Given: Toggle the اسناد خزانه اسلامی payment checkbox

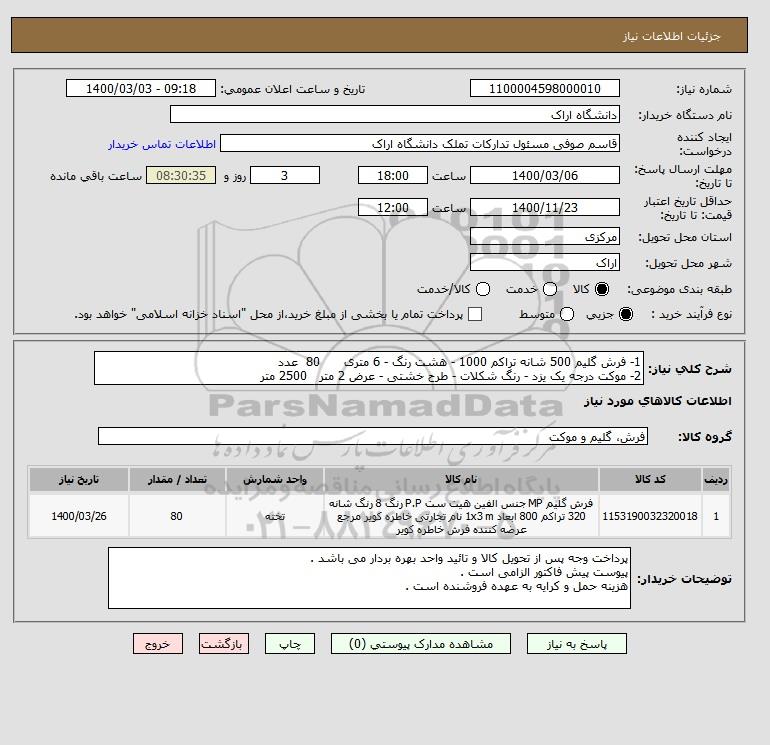Looking at the screenshot, I should (x=475, y=314).
